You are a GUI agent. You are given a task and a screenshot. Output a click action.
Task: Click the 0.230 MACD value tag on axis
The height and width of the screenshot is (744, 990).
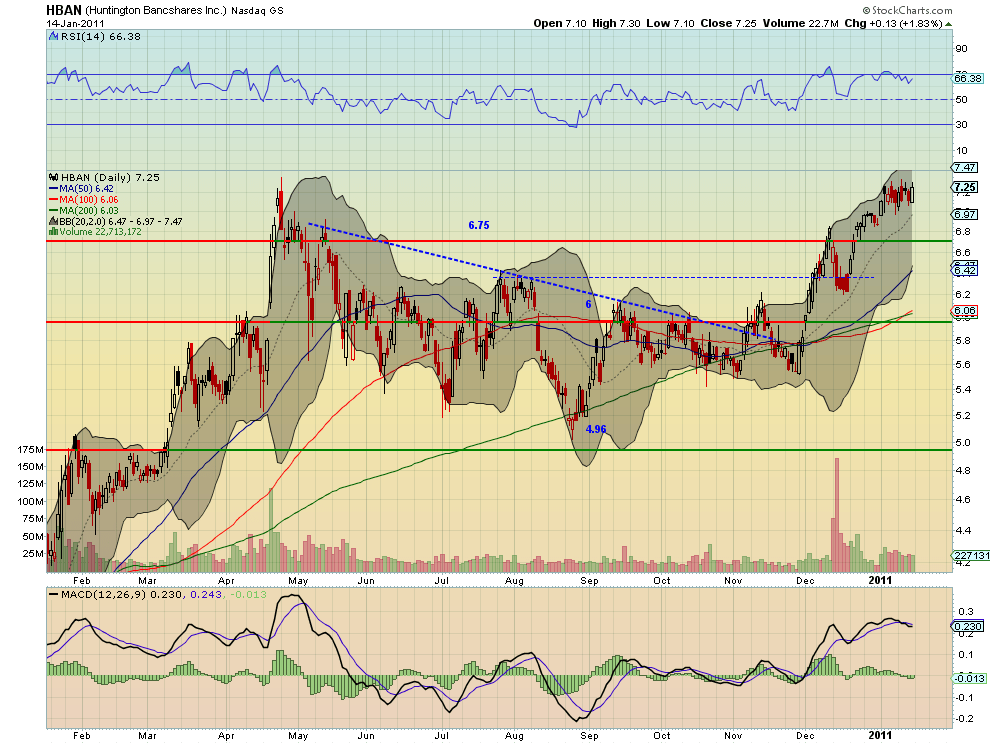coord(968,627)
